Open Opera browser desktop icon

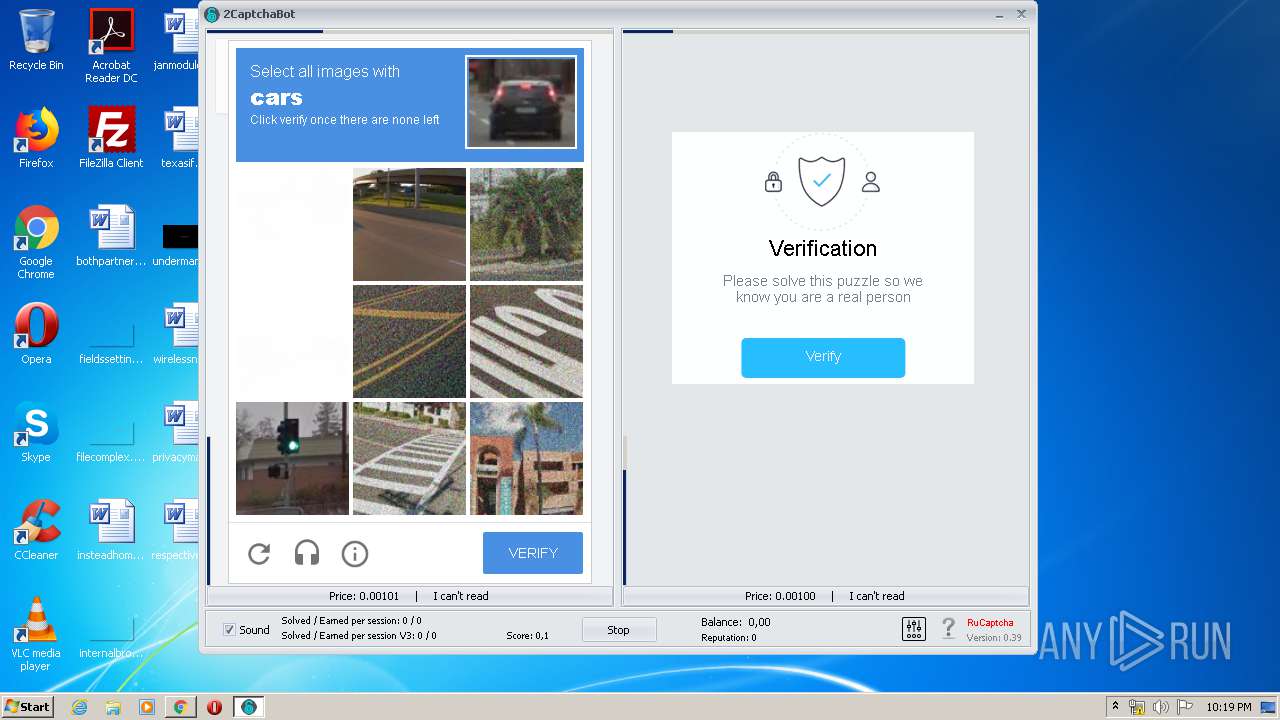[36, 334]
